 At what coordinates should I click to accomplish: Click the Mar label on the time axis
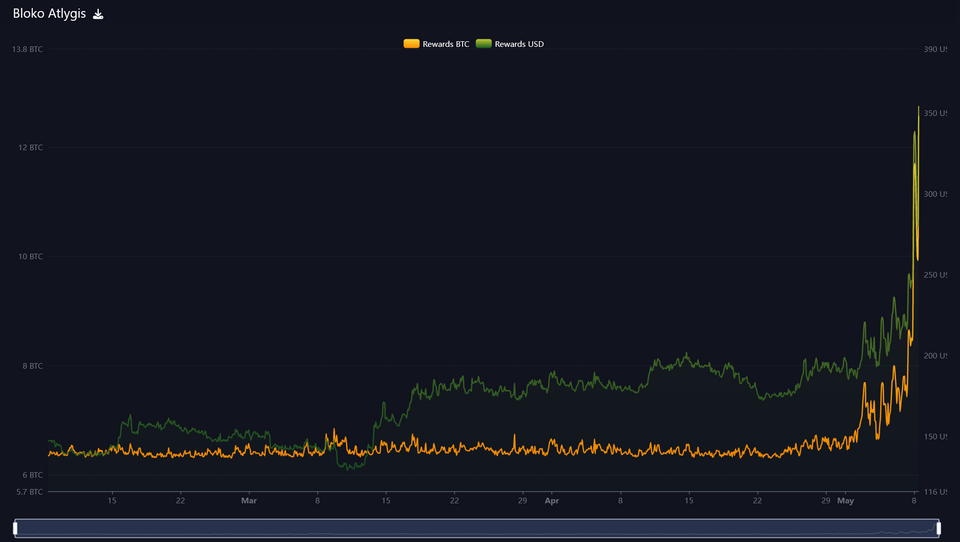click(249, 500)
